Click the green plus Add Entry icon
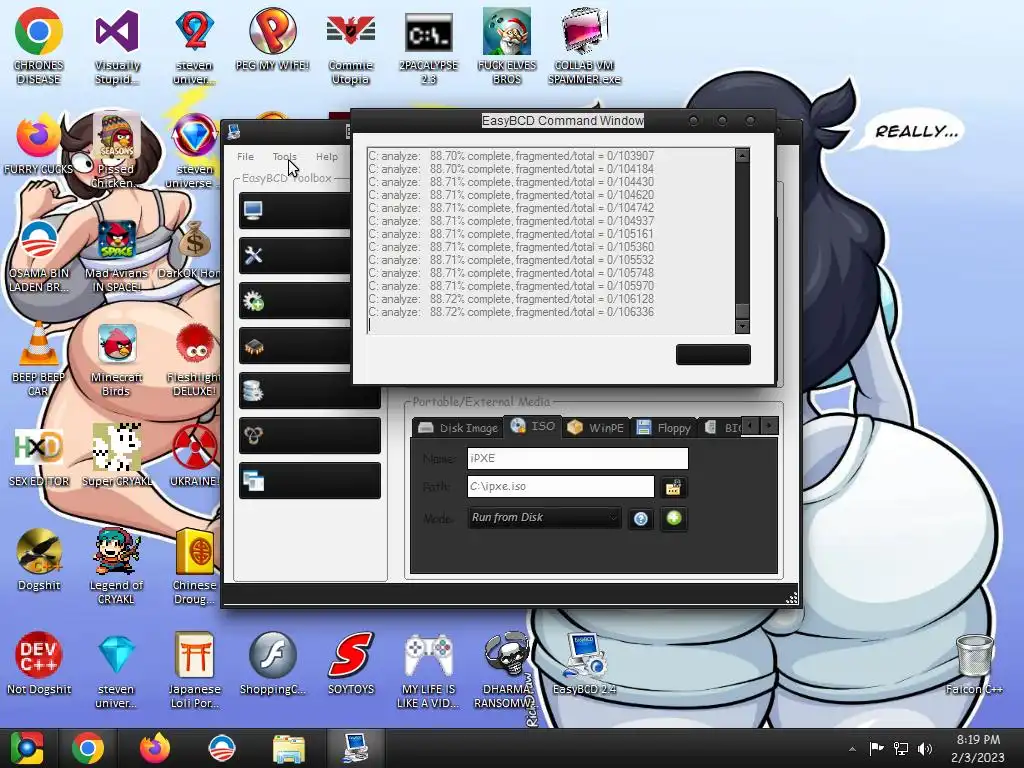This screenshot has width=1024, height=768. (673, 519)
